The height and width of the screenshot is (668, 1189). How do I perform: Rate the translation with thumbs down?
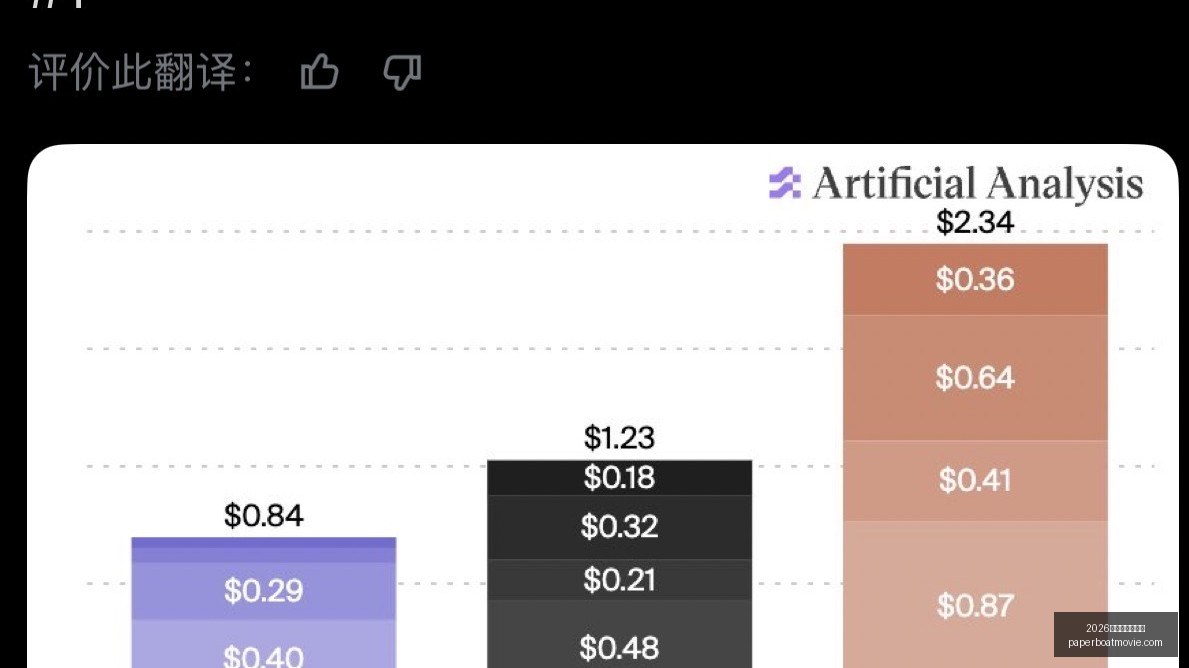(x=402, y=73)
